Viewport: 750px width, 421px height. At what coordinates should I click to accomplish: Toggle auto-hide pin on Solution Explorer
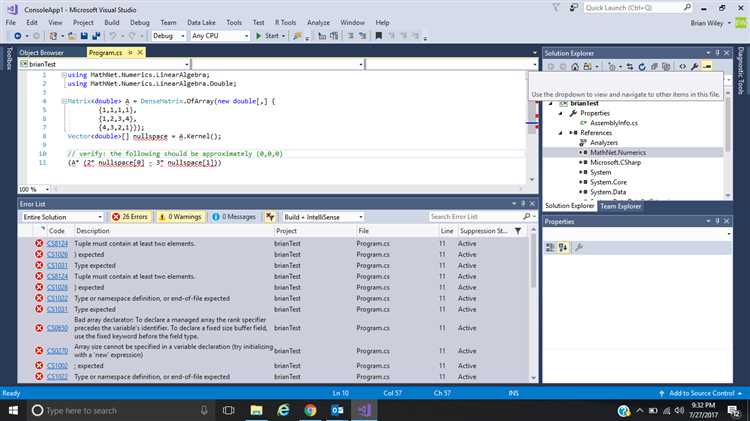(717, 53)
